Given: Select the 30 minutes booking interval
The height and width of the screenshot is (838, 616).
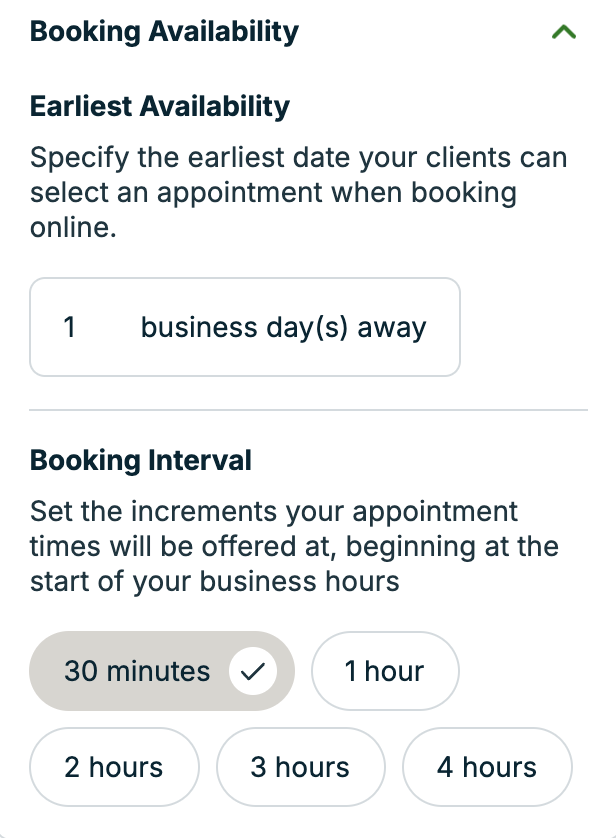Looking at the screenshot, I should [137, 671].
